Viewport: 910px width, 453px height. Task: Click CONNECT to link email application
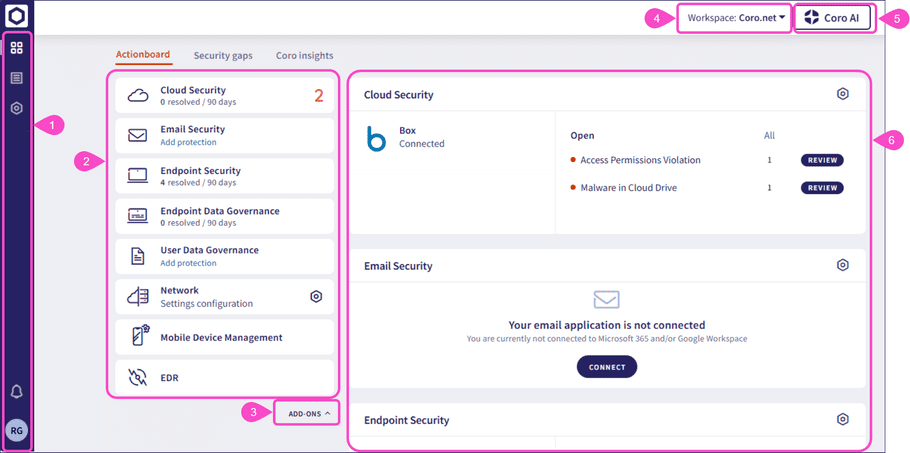(607, 367)
